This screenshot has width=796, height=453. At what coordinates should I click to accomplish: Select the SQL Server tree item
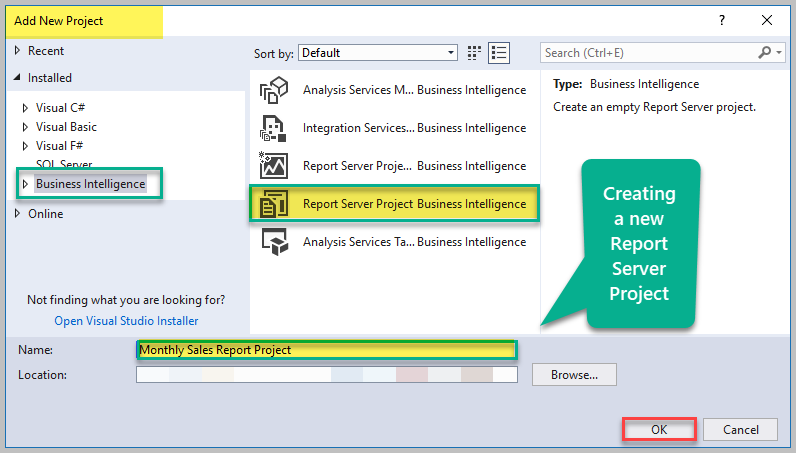click(64, 164)
